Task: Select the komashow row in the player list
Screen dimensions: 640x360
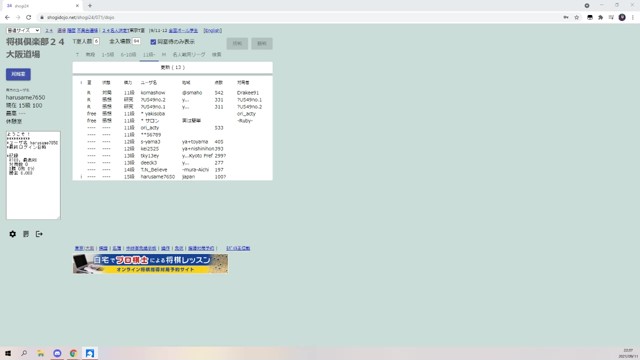Action: pos(172,93)
